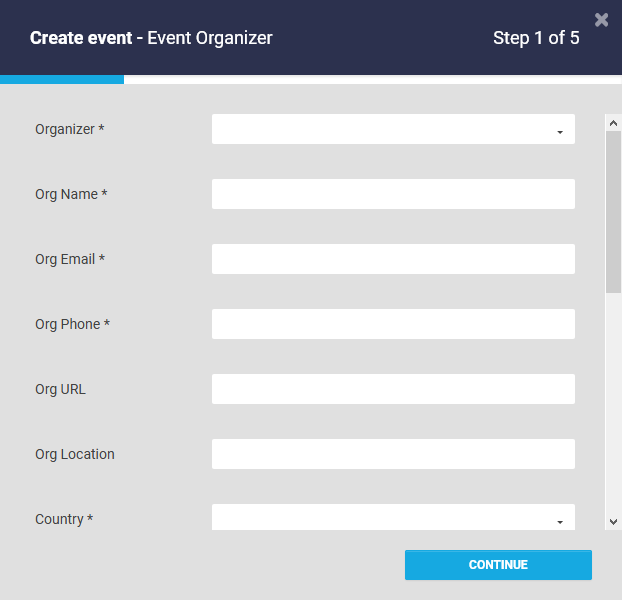Click the "Org Name *" label

coord(71,194)
